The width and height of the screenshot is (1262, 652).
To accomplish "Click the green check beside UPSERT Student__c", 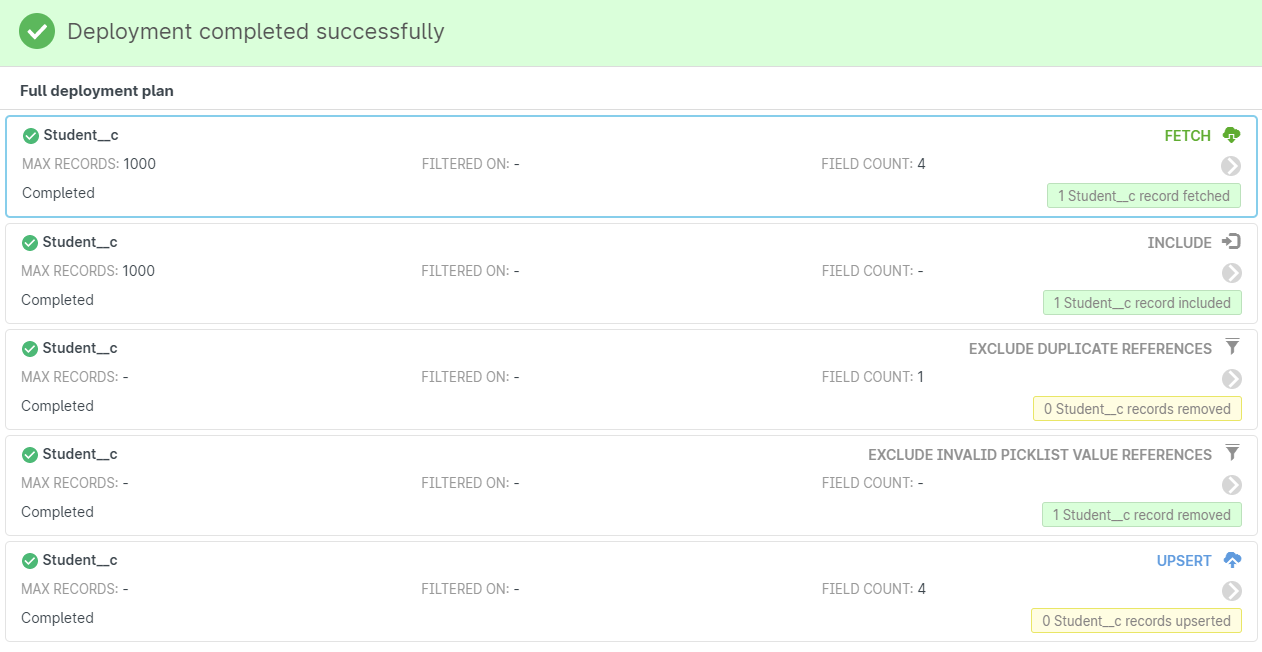I will (30, 561).
